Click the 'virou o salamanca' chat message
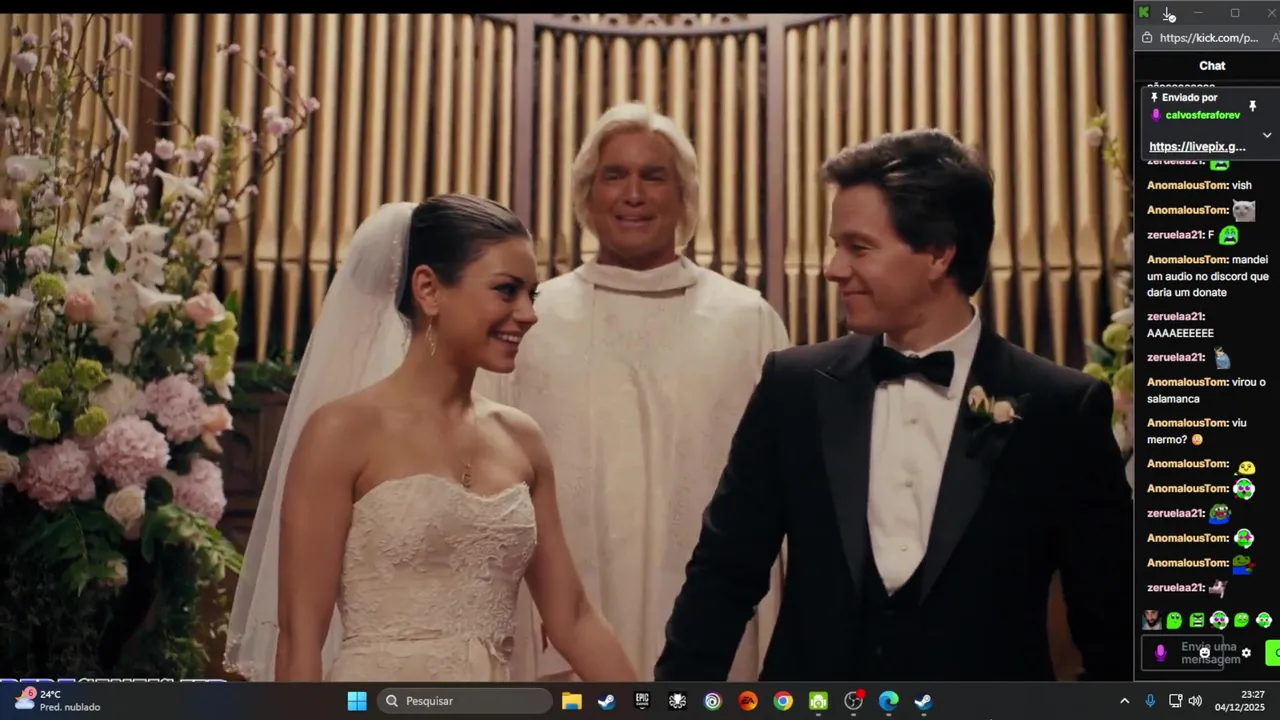The image size is (1280, 720). click(x=1206, y=390)
